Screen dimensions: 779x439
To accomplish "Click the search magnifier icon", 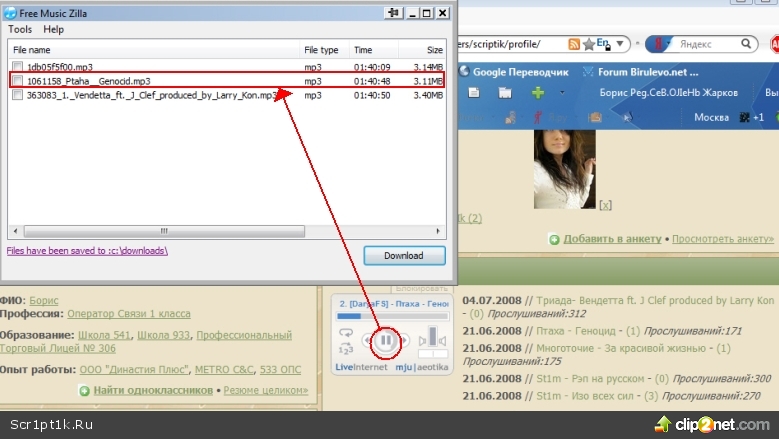I will pyautogui.click(x=746, y=44).
